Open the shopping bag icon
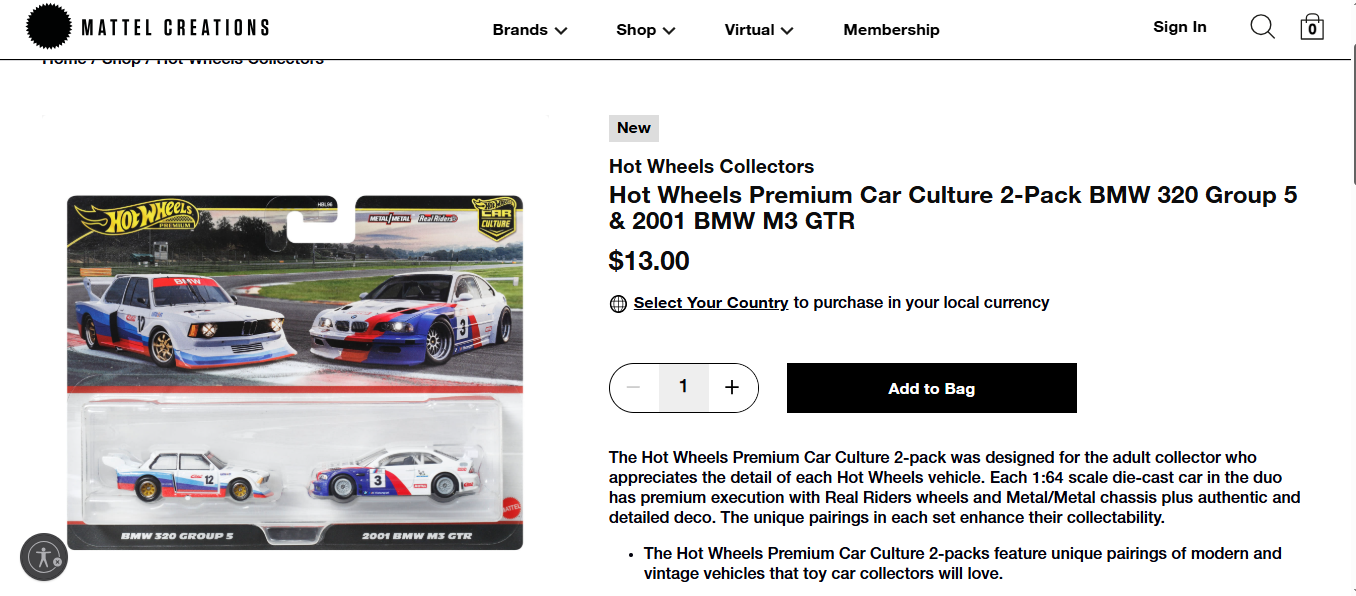Image resolution: width=1356 pixels, height=596 pixels. (1312, 27)
